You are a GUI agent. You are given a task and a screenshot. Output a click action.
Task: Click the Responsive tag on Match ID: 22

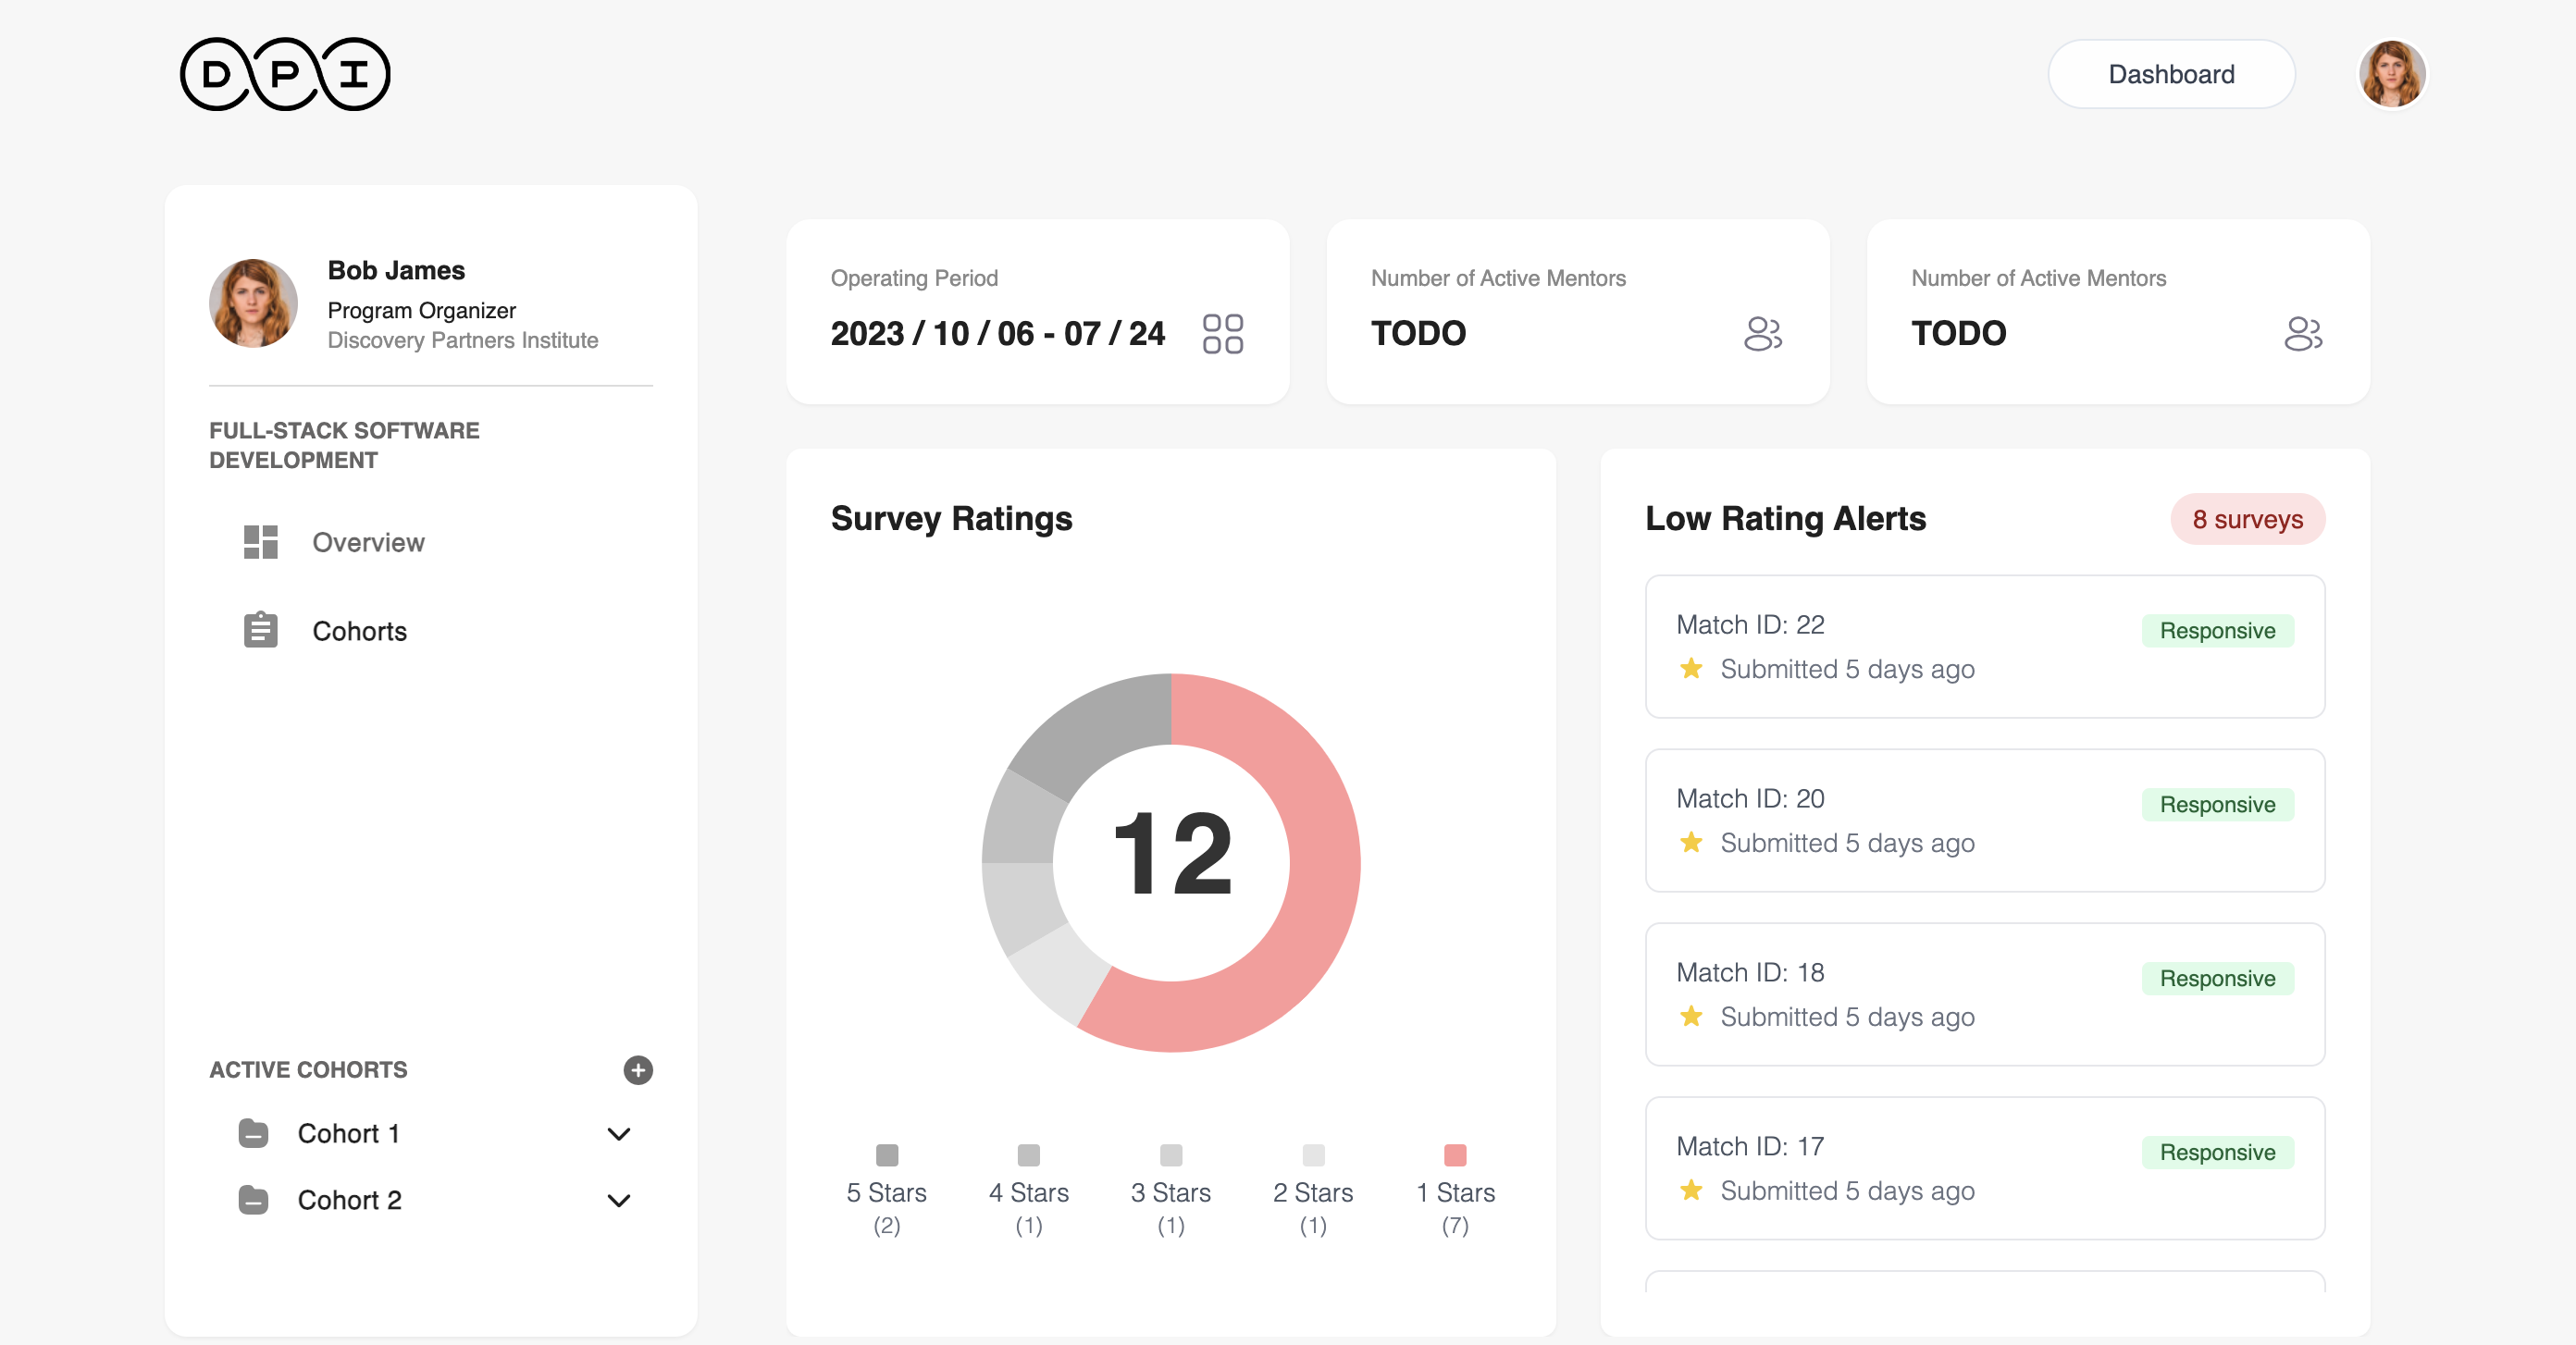[2217, 630]
